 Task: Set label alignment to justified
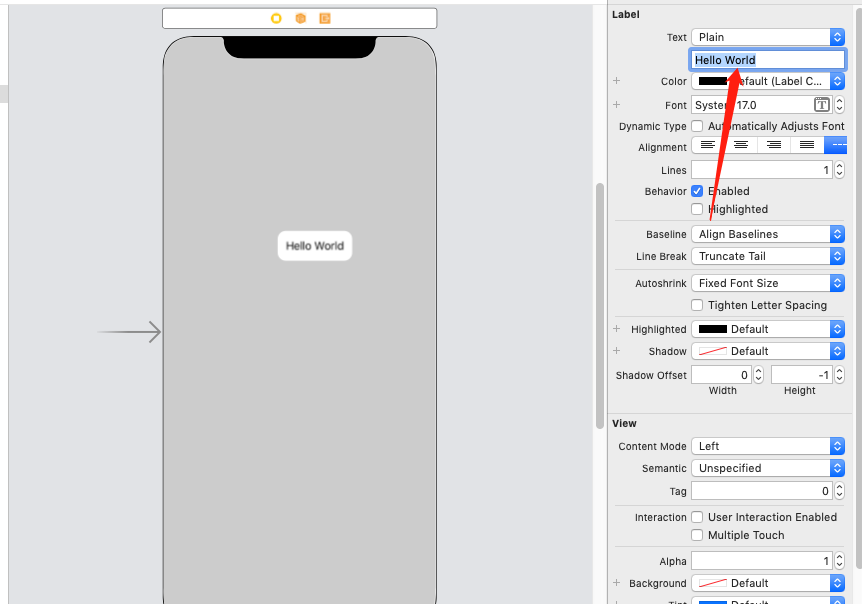pyautogui.click(x=807, y=145)
